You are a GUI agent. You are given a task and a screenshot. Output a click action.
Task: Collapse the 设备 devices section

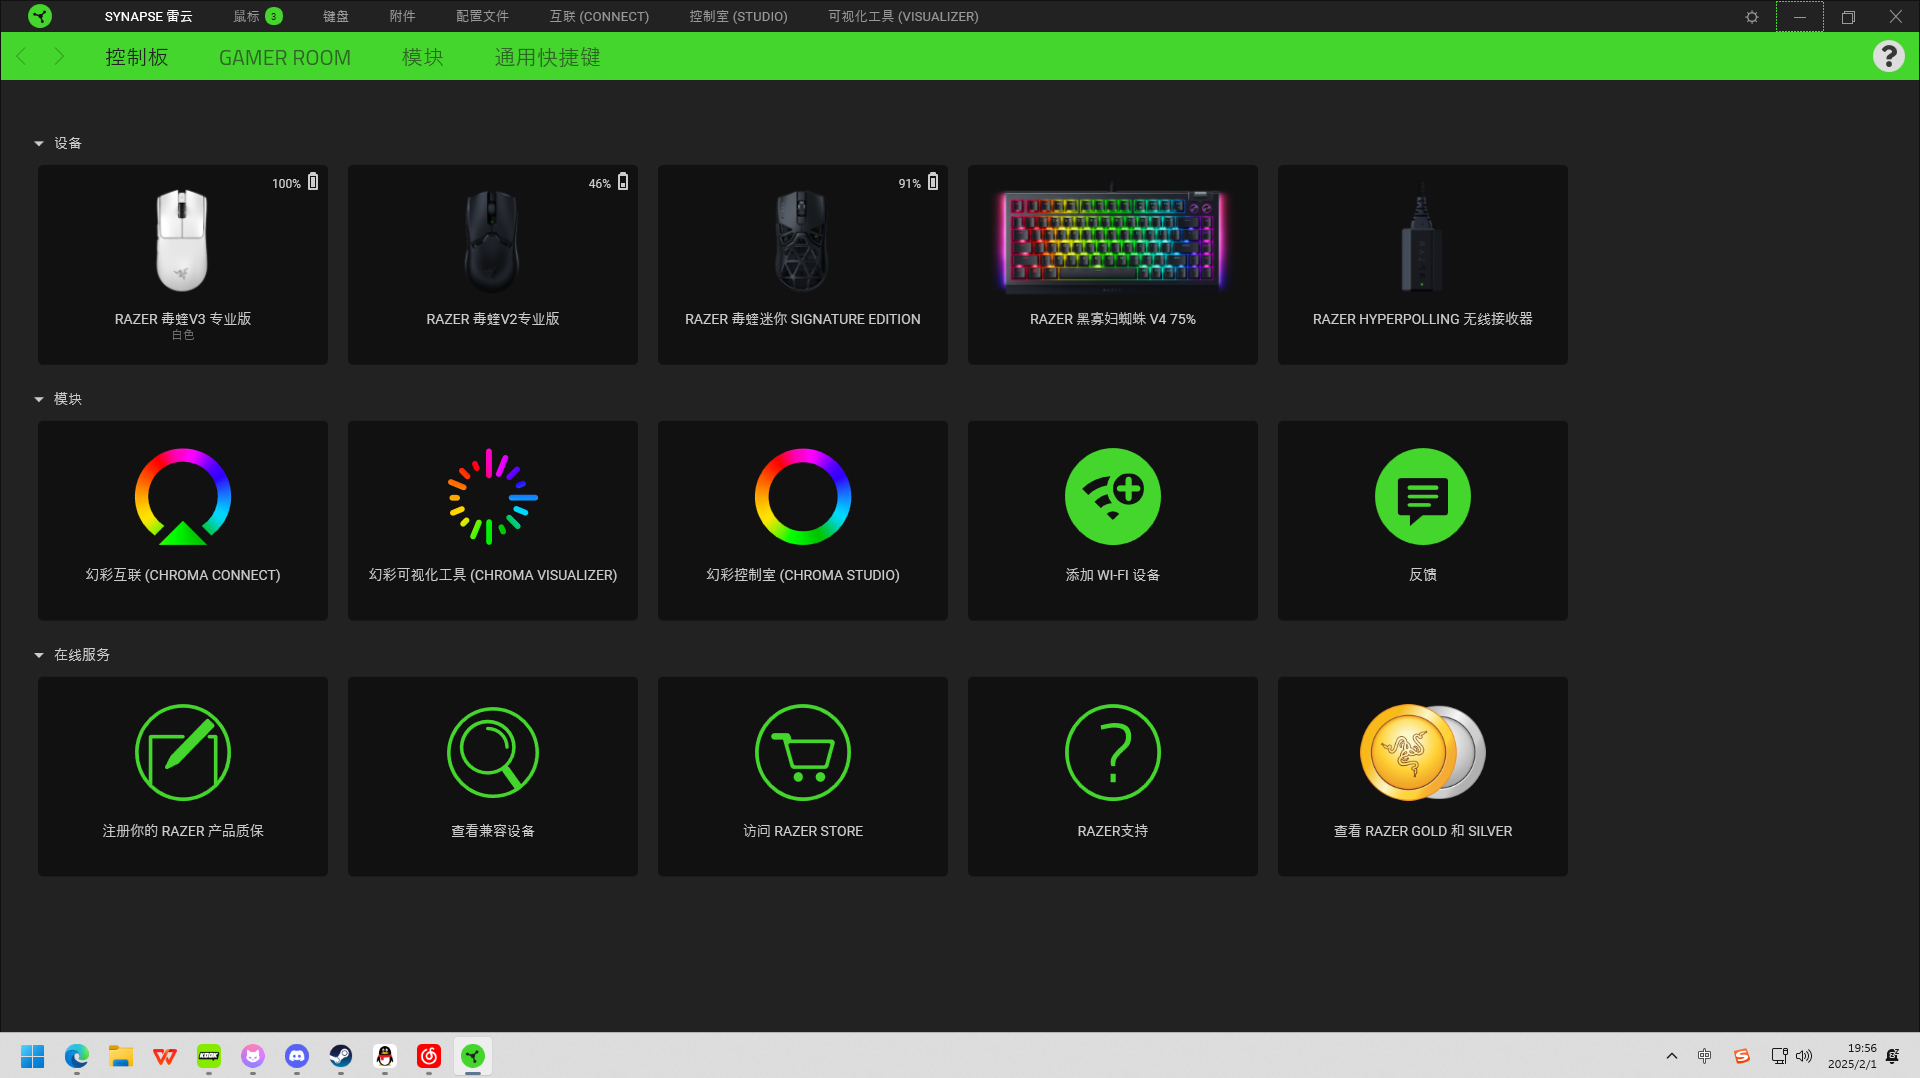[x=39, y=144]
